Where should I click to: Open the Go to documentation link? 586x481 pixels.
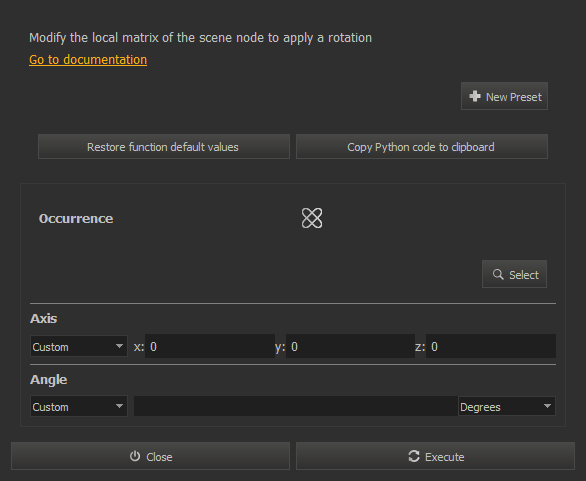[88, 60]
